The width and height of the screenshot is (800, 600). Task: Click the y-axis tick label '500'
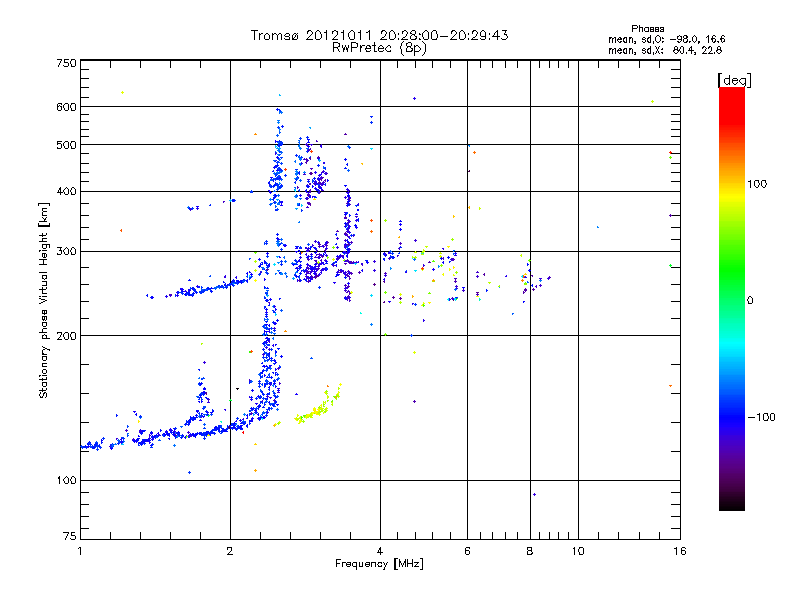point(66,145)
